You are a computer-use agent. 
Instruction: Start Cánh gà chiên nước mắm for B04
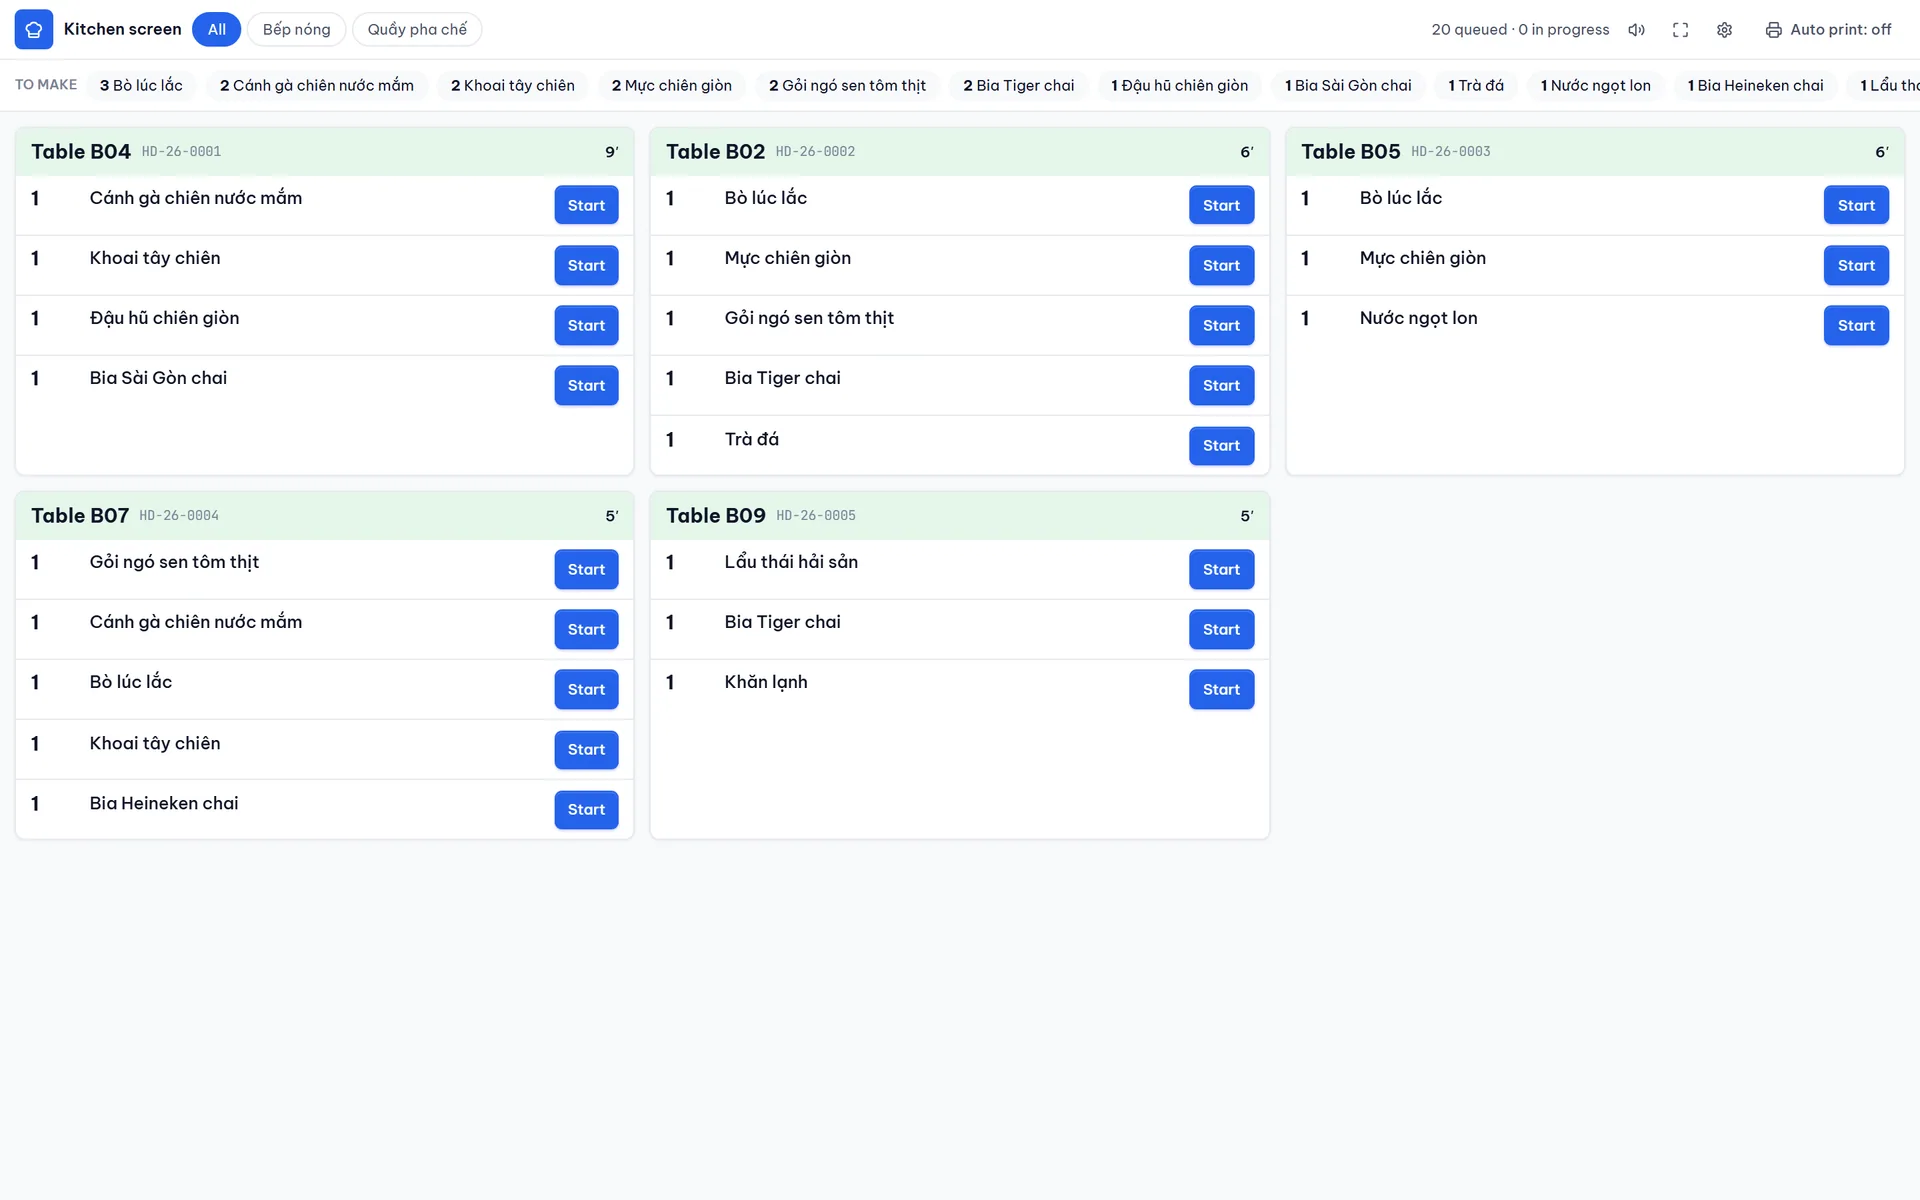[x=586, y=205]
